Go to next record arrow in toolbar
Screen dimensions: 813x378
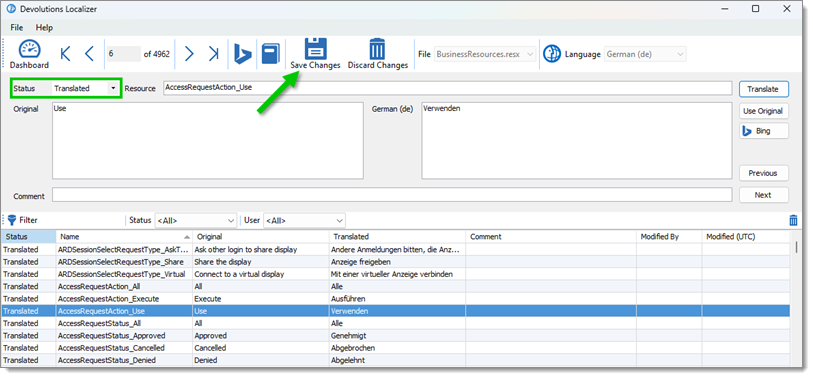click(189, 53)
